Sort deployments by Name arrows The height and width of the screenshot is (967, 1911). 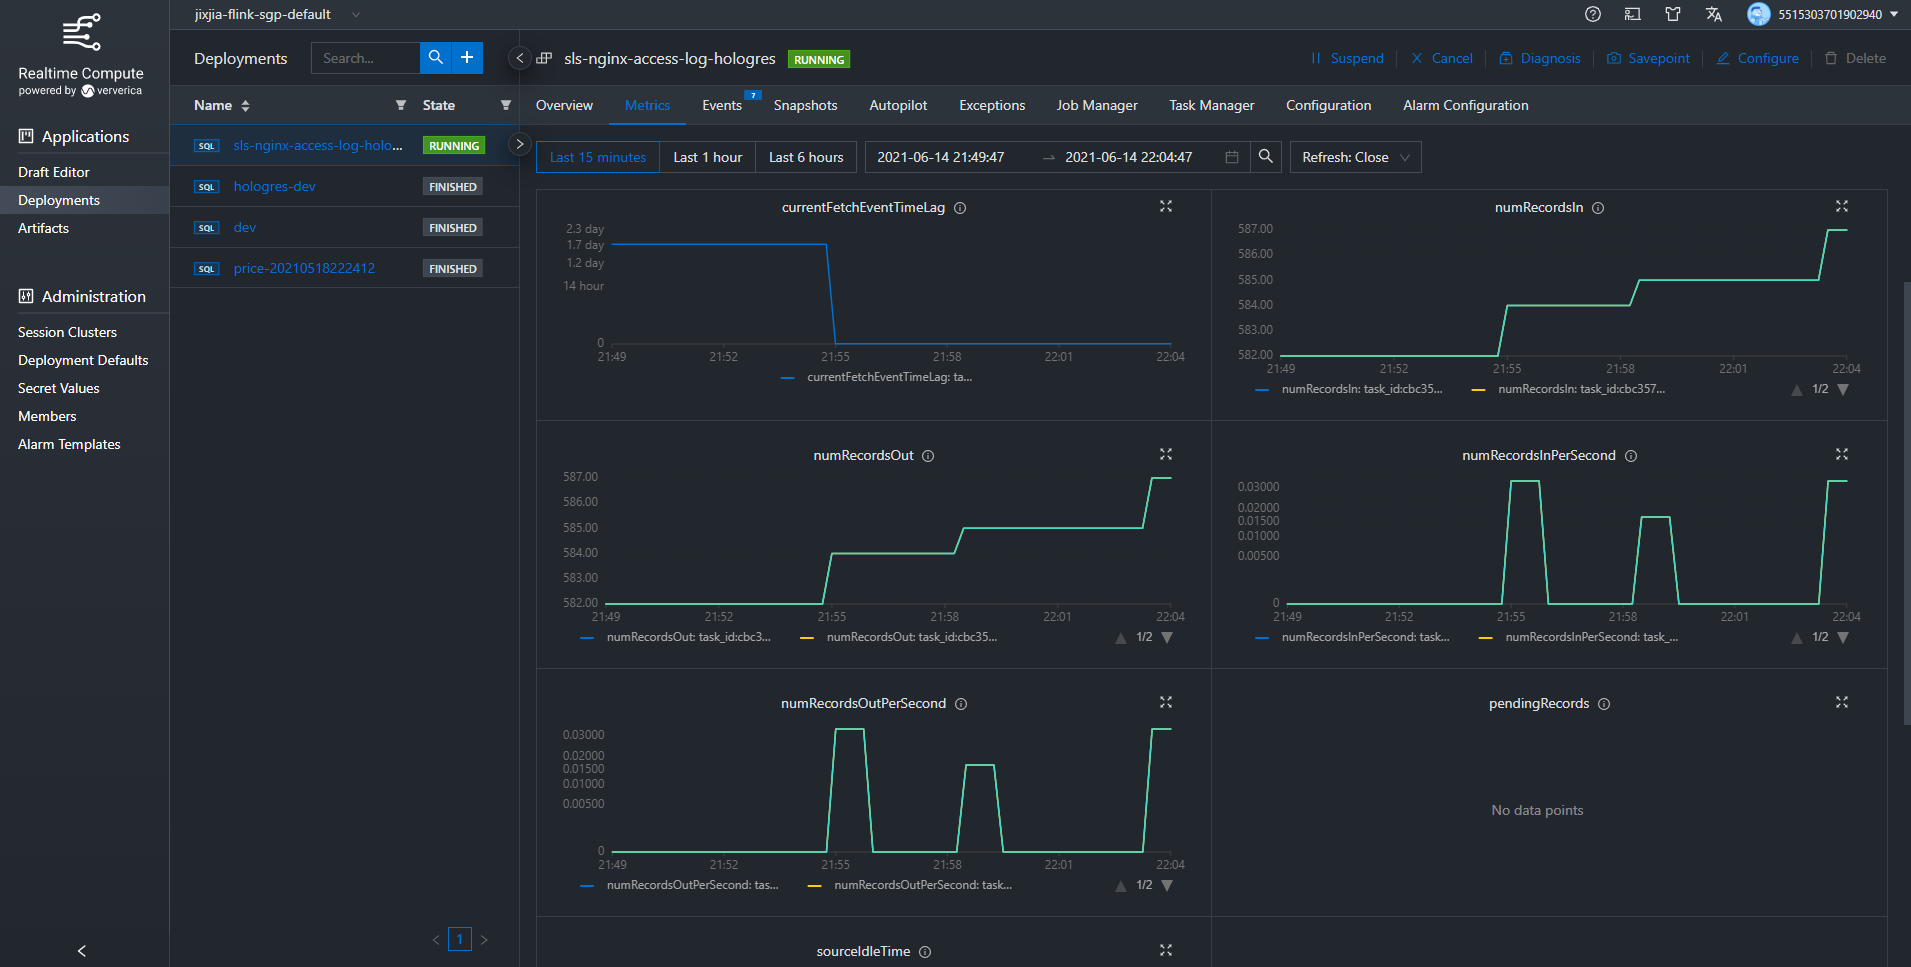click(x=245, y=105)
